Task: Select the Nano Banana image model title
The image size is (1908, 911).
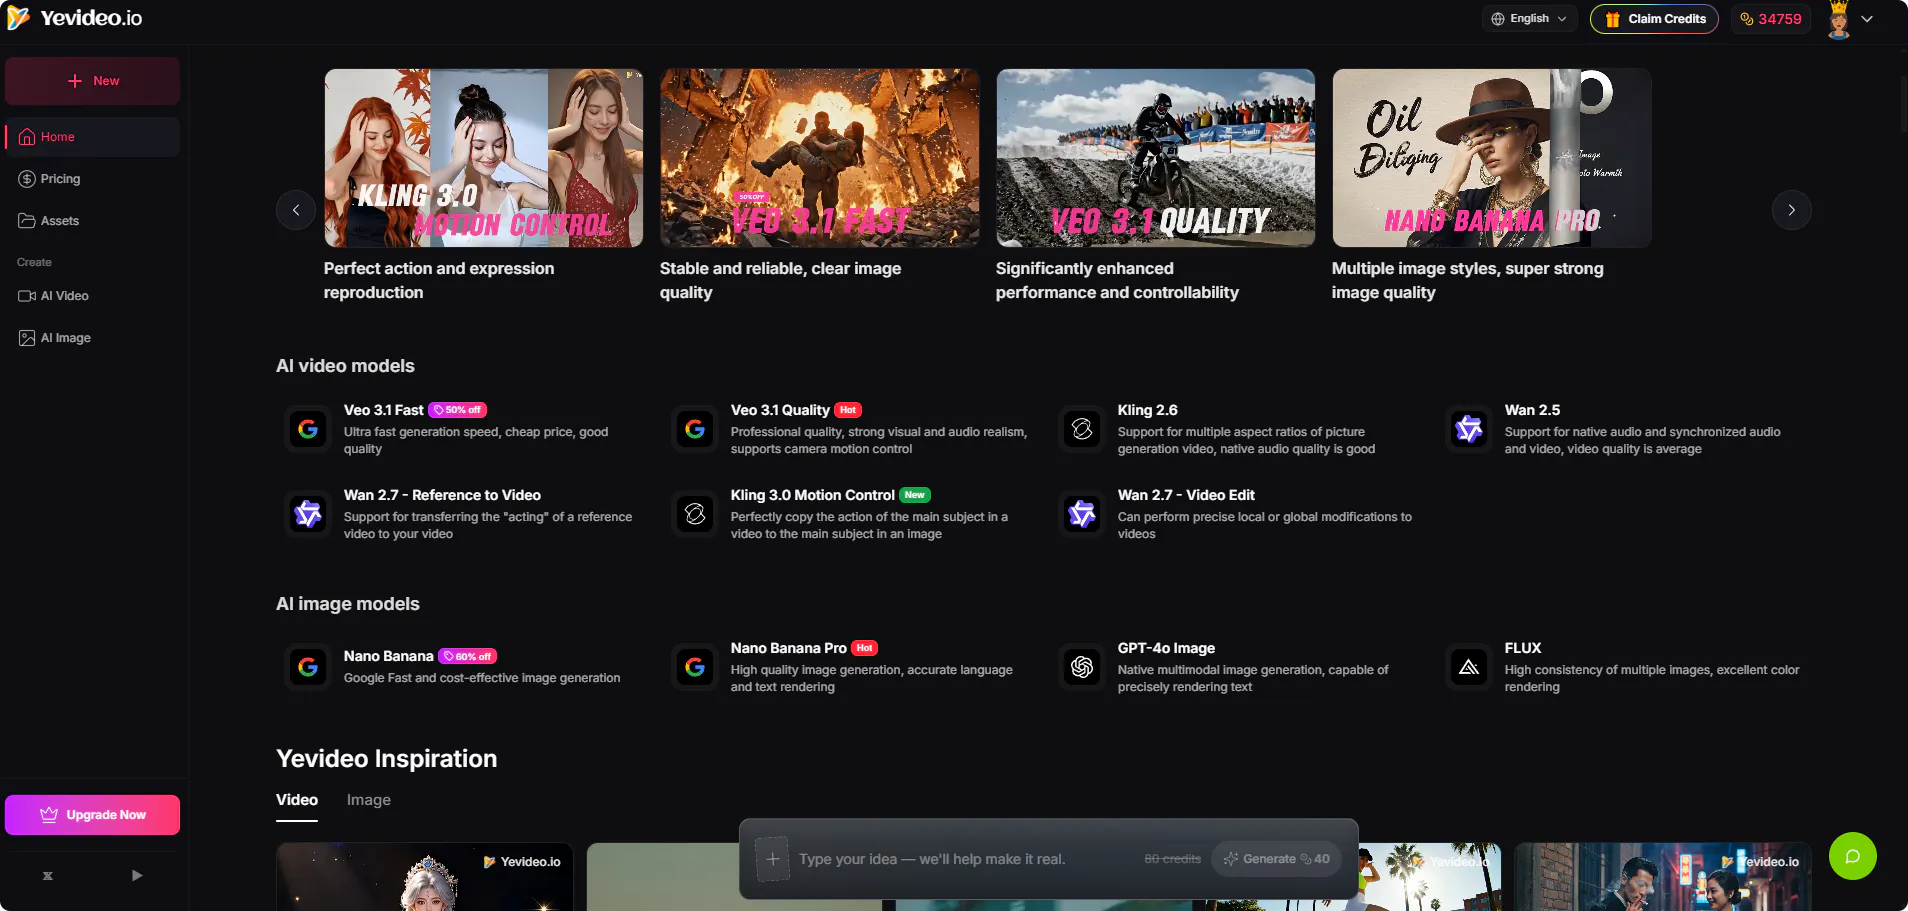Action: (389, 656)
